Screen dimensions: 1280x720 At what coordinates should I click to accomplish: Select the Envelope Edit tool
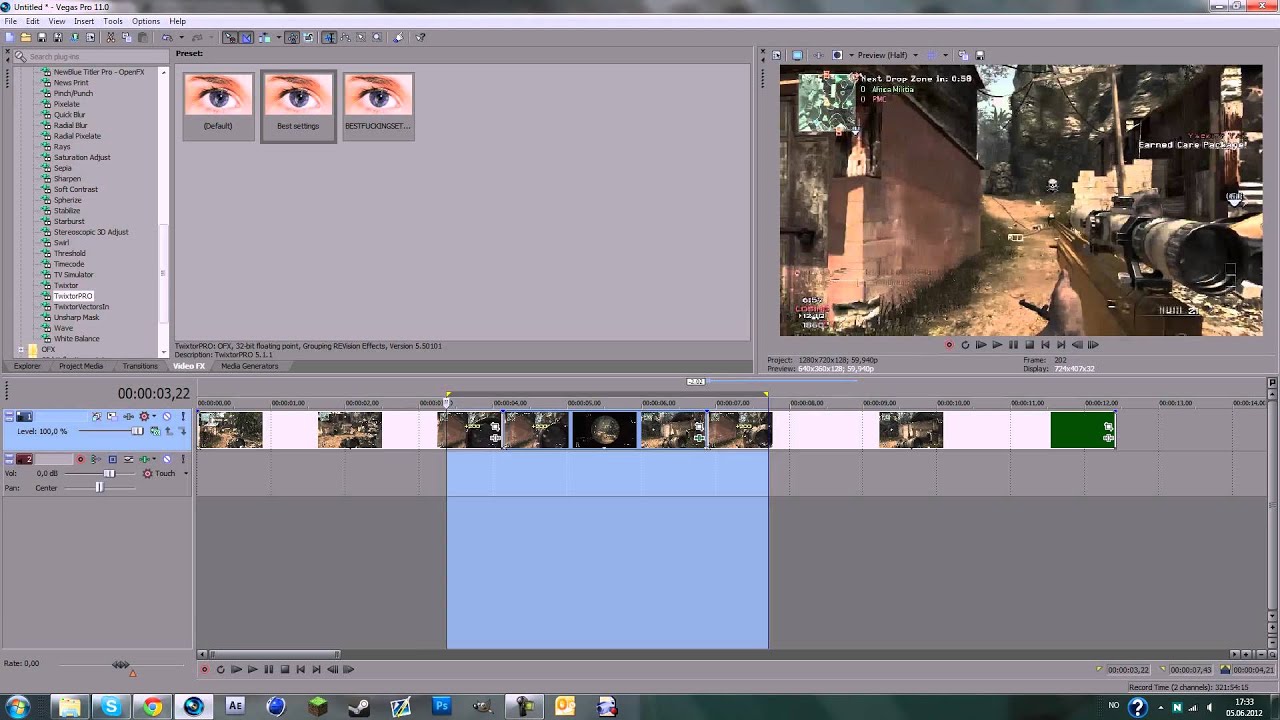(345, 37)
